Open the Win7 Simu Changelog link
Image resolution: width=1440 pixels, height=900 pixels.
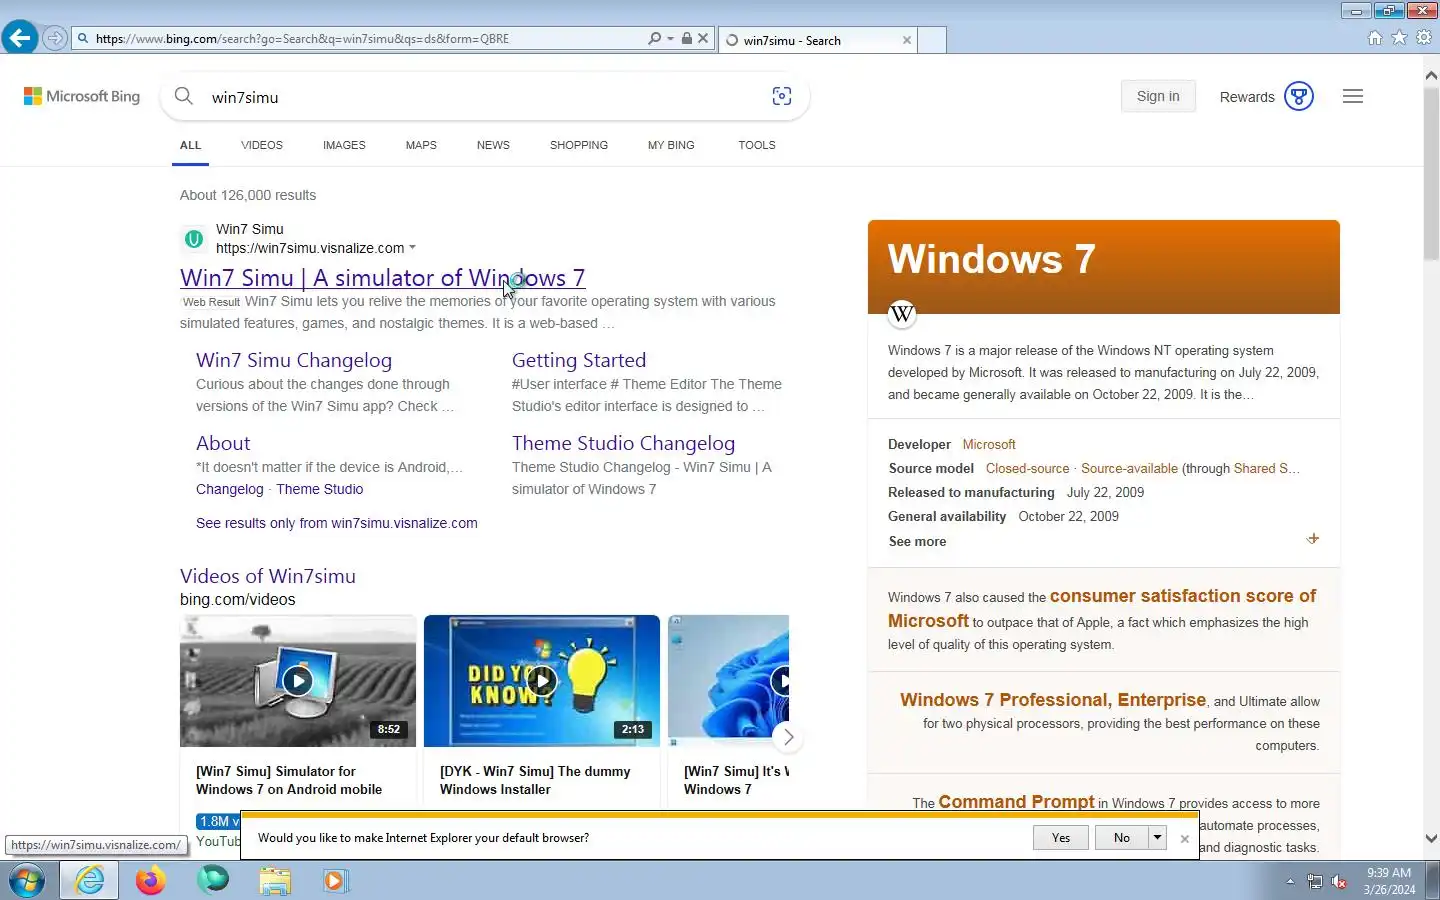pyautogui.click(x=294, y=360)
